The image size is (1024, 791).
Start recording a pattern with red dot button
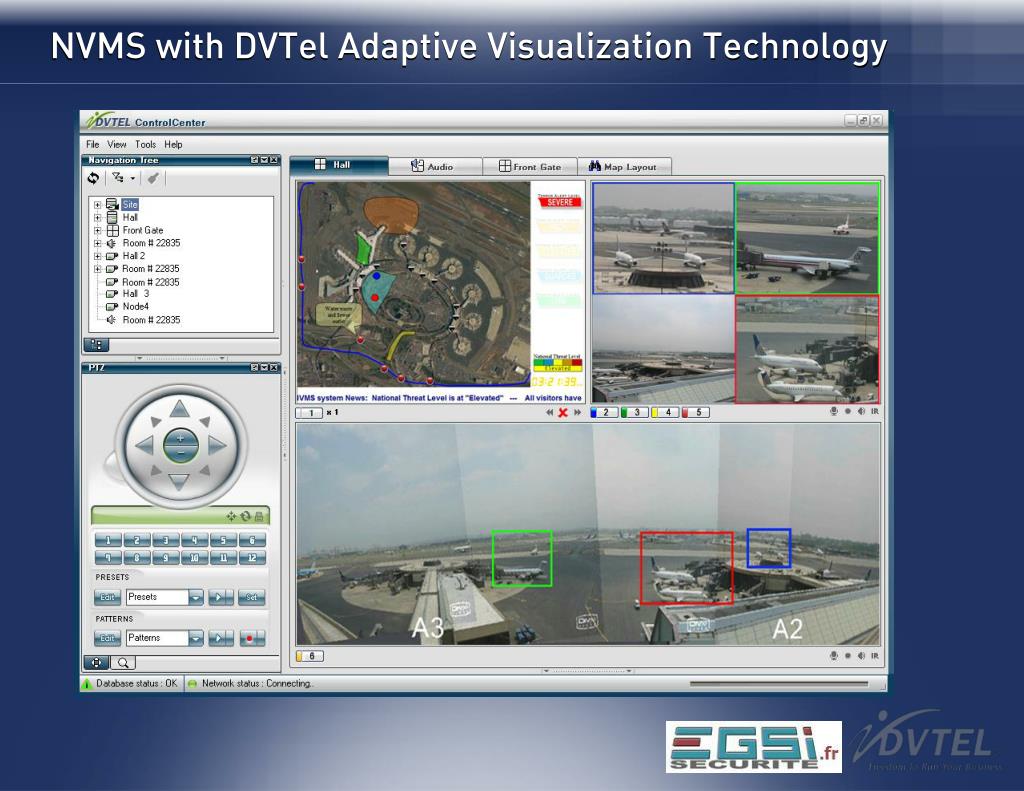coord(251,638)
